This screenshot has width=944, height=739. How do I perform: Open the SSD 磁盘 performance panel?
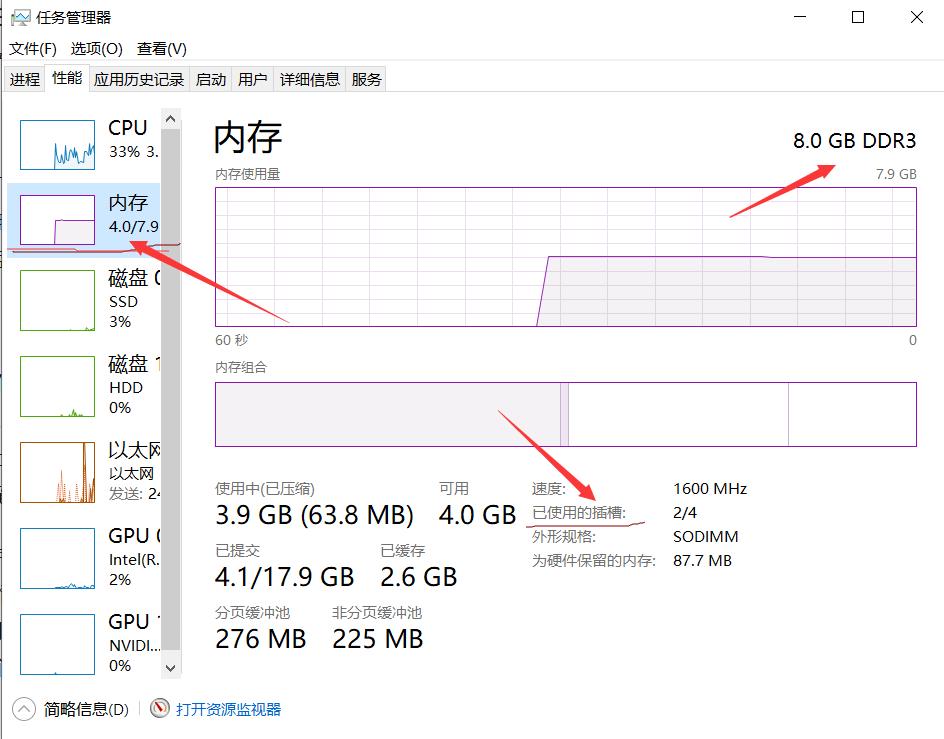57,300
